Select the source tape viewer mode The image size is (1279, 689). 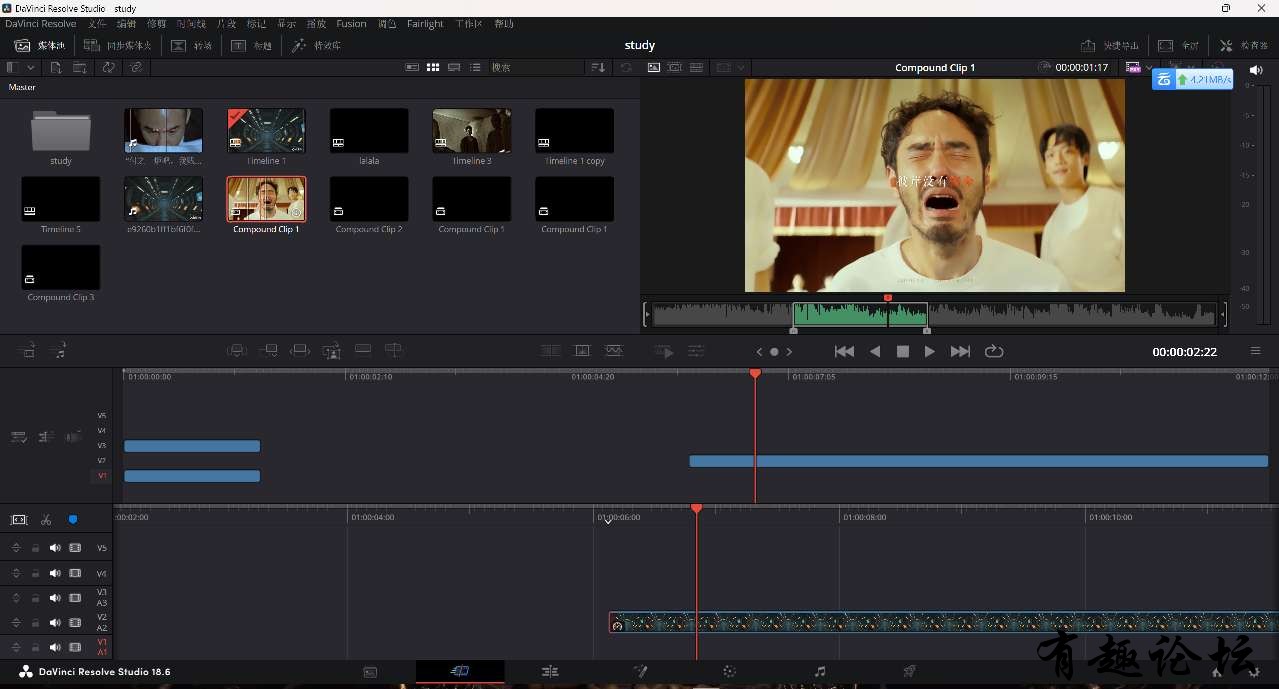click(675, 67)
